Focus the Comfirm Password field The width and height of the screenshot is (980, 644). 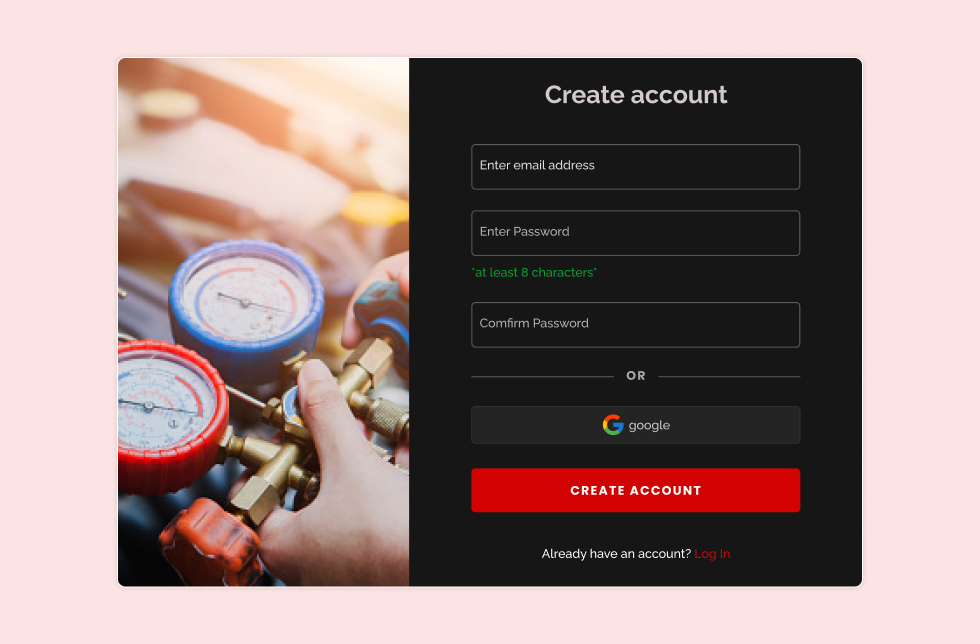635,325
